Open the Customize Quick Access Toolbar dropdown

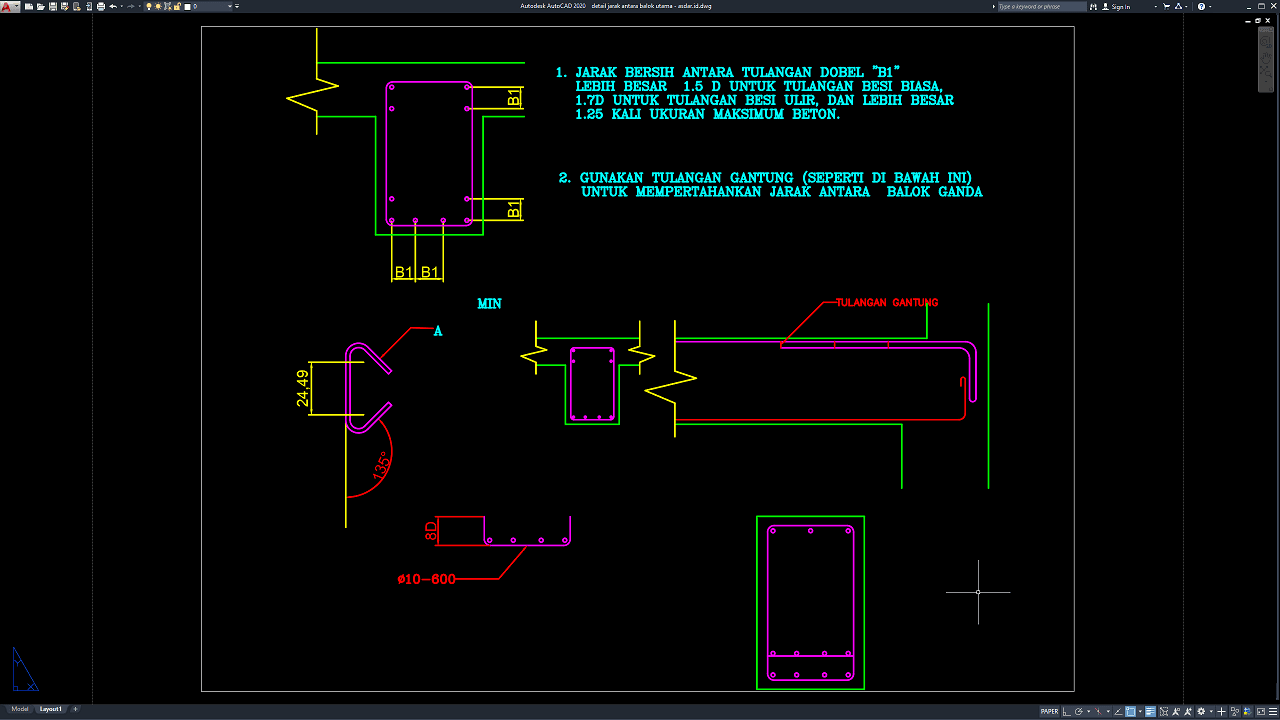point(238,6)
